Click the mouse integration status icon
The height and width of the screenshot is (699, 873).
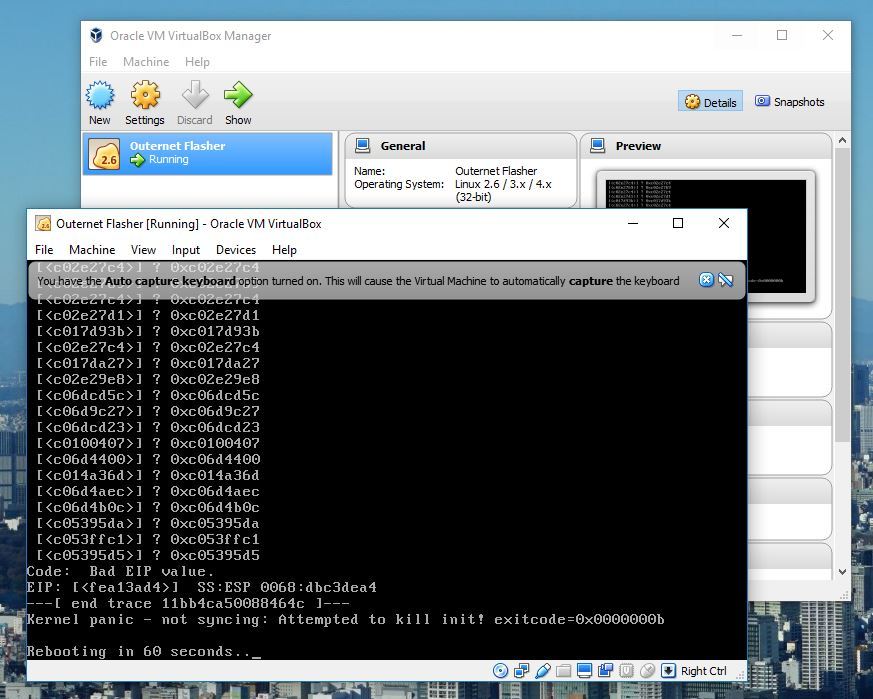click(648, 671)
